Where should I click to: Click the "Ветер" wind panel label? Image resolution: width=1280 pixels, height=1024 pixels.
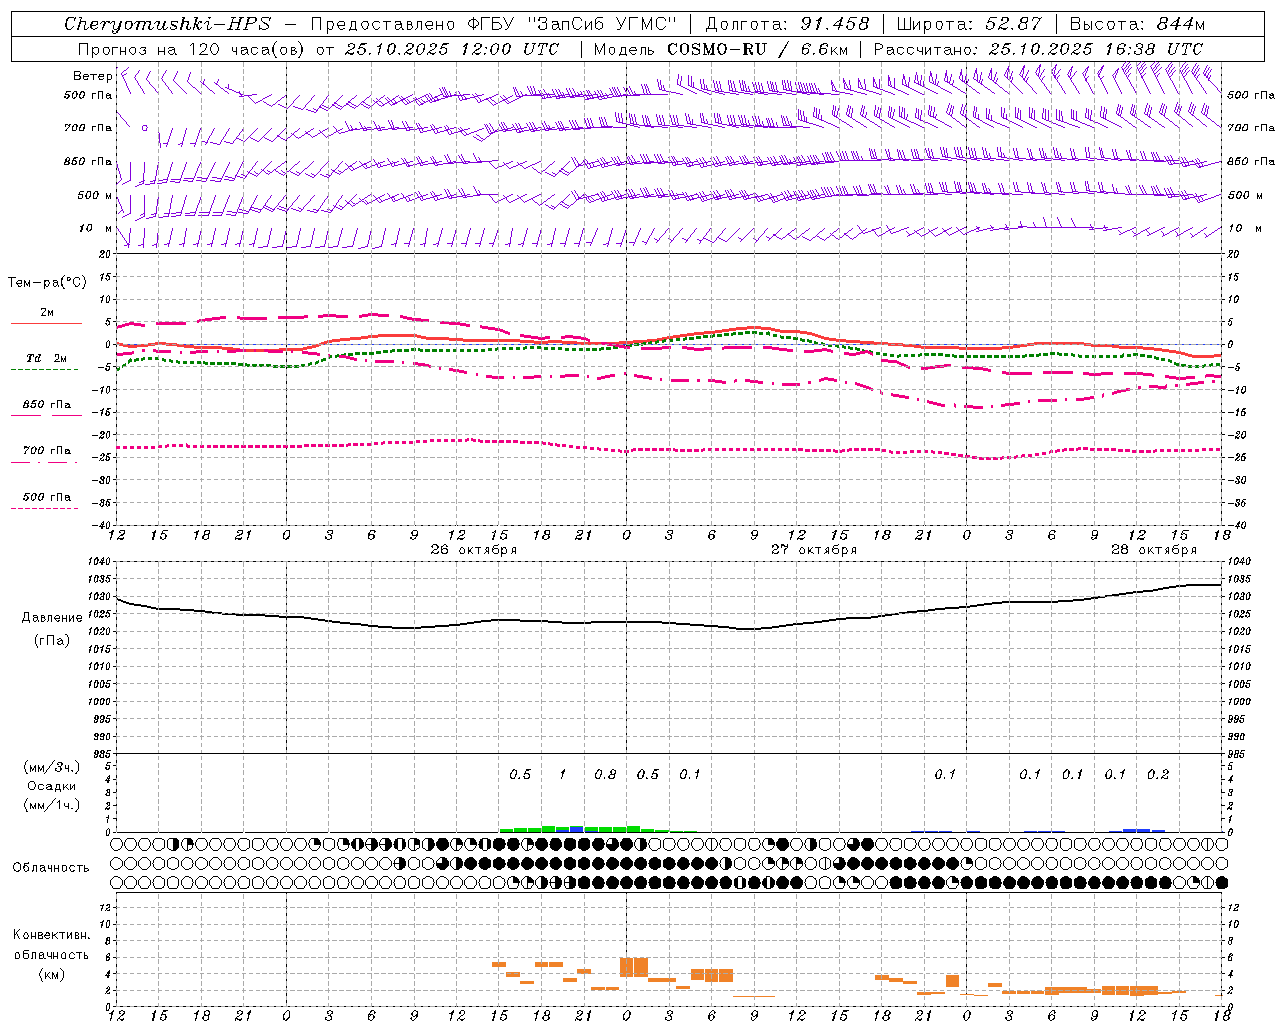coord(92,76)
